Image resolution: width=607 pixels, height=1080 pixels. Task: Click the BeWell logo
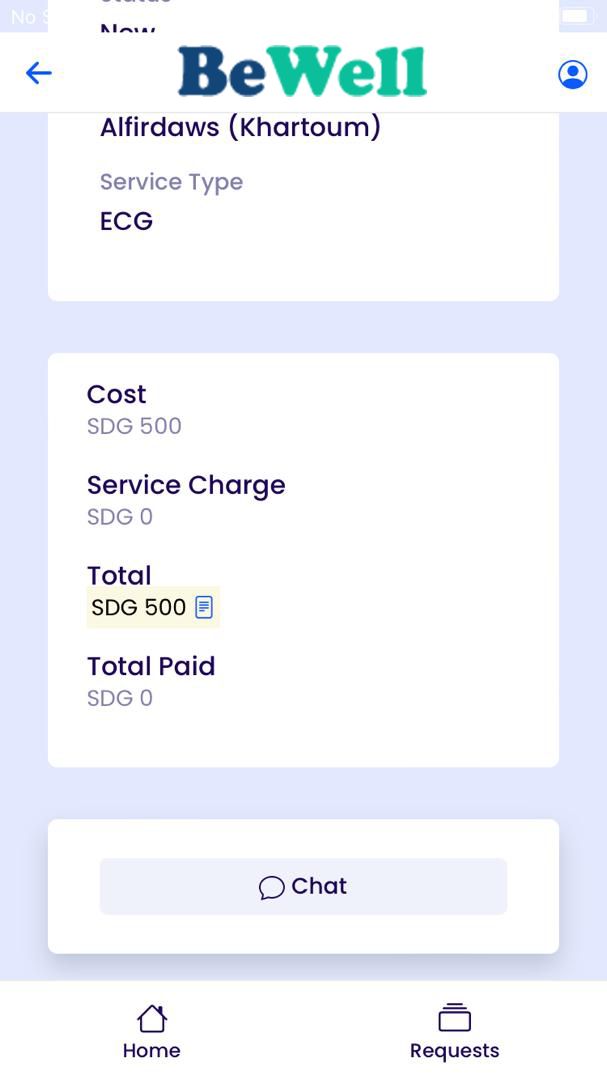(x=302, y=73)
